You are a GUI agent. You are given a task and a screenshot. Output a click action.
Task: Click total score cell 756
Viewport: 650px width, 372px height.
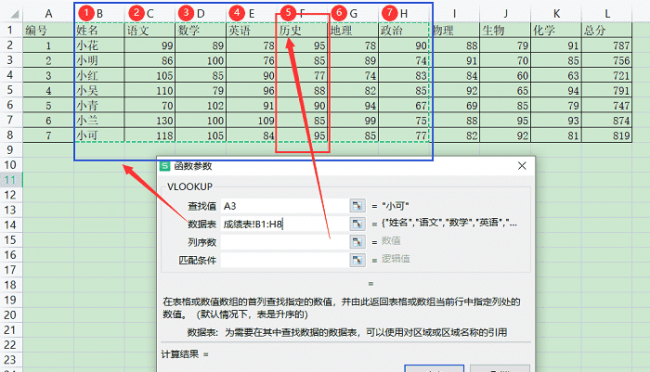[x=607, y=61]
